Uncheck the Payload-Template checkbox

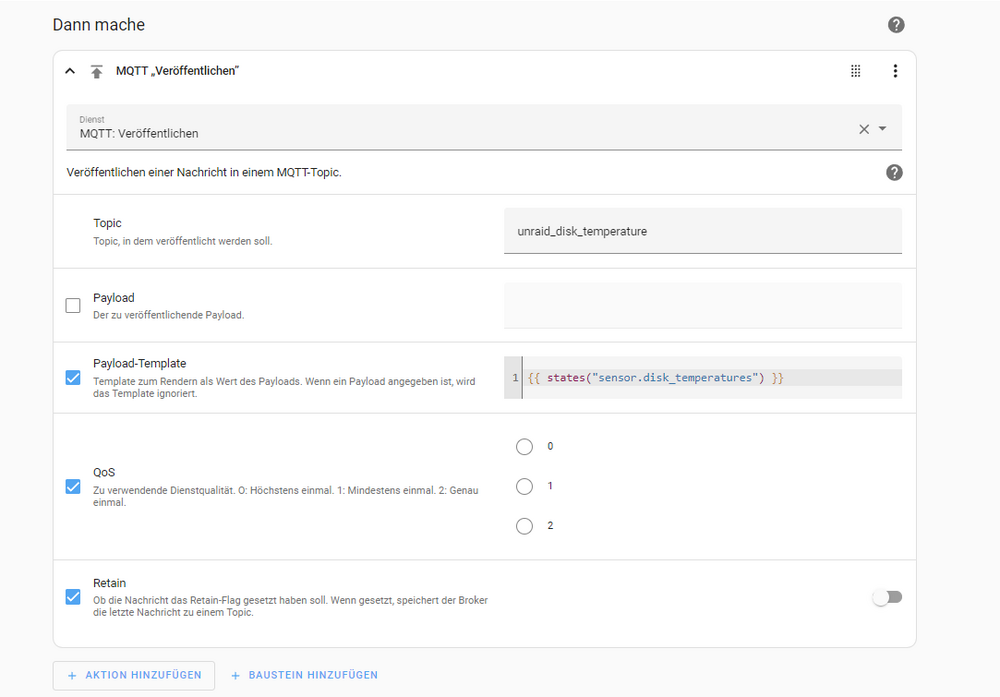coord(73,378)
